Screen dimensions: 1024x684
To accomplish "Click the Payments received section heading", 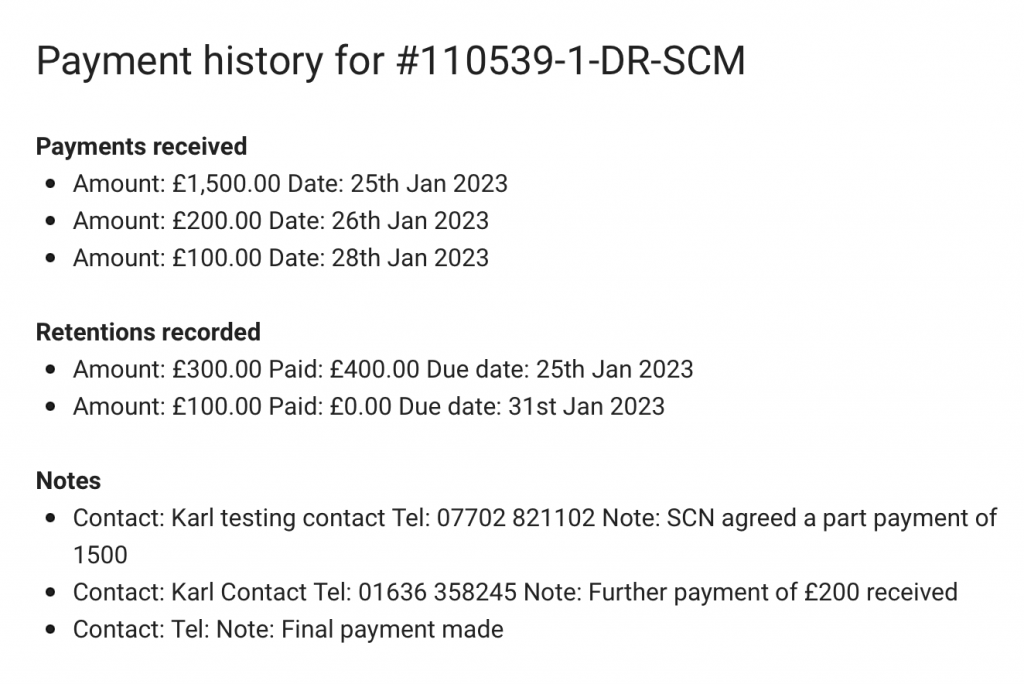I will coord(141,146).
